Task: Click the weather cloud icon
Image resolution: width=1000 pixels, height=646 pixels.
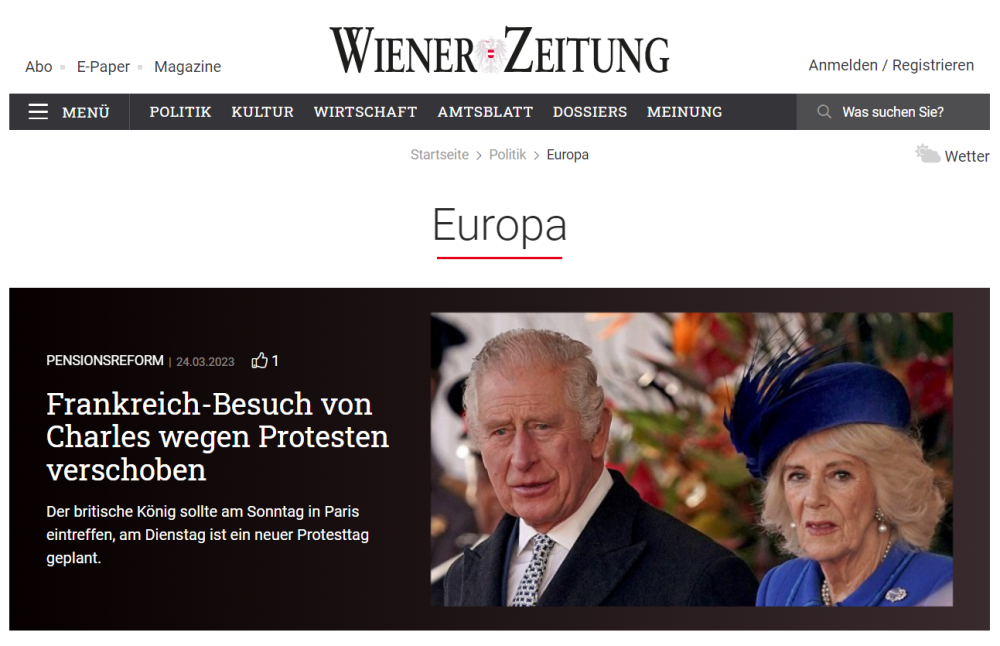Action: [x=927, y=154]
